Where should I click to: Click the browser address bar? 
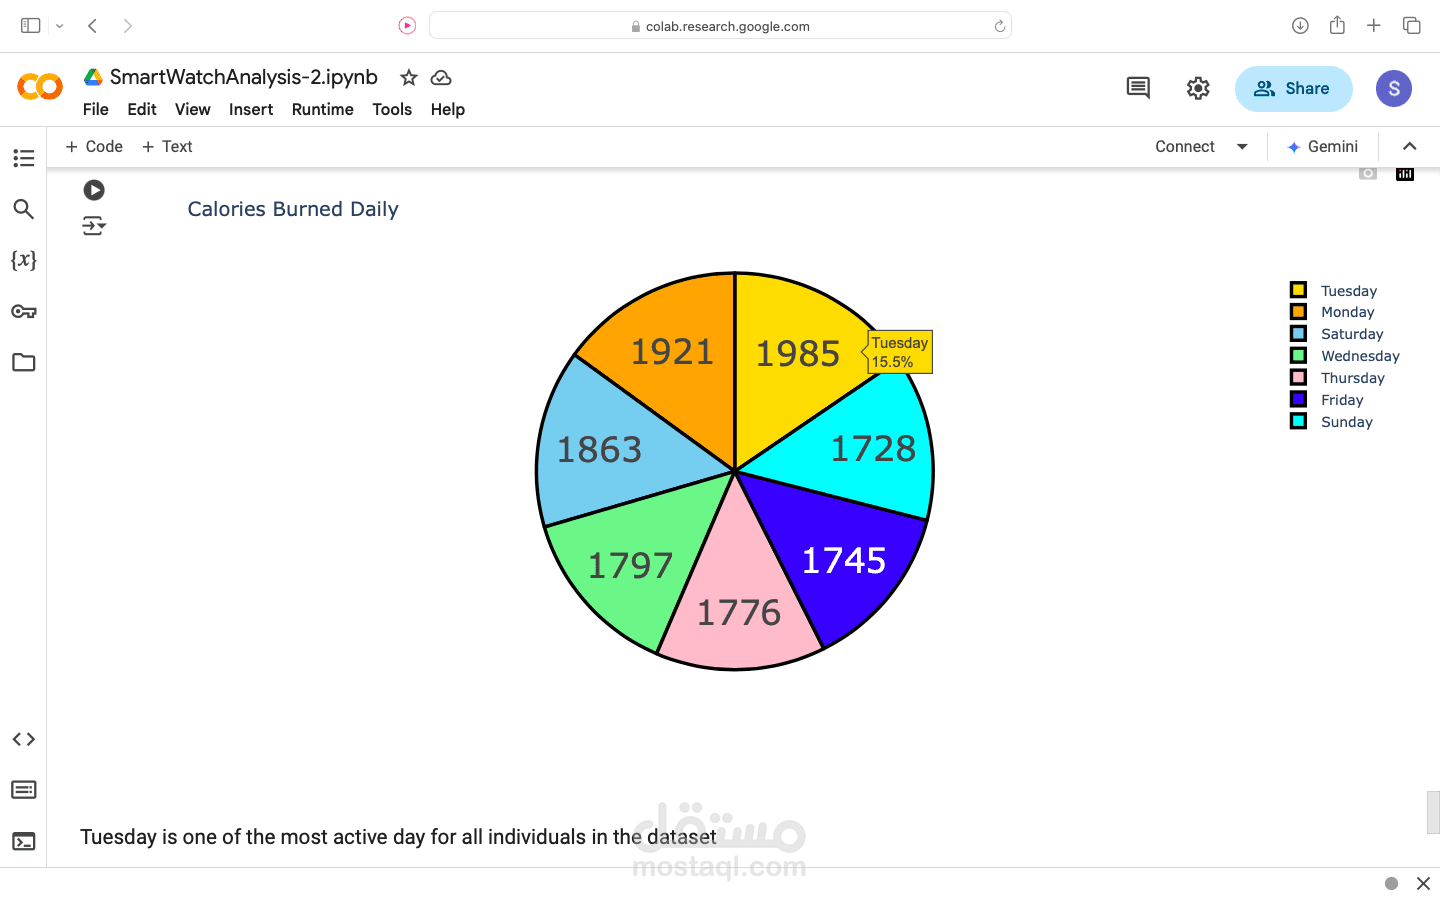click(720, 26)
